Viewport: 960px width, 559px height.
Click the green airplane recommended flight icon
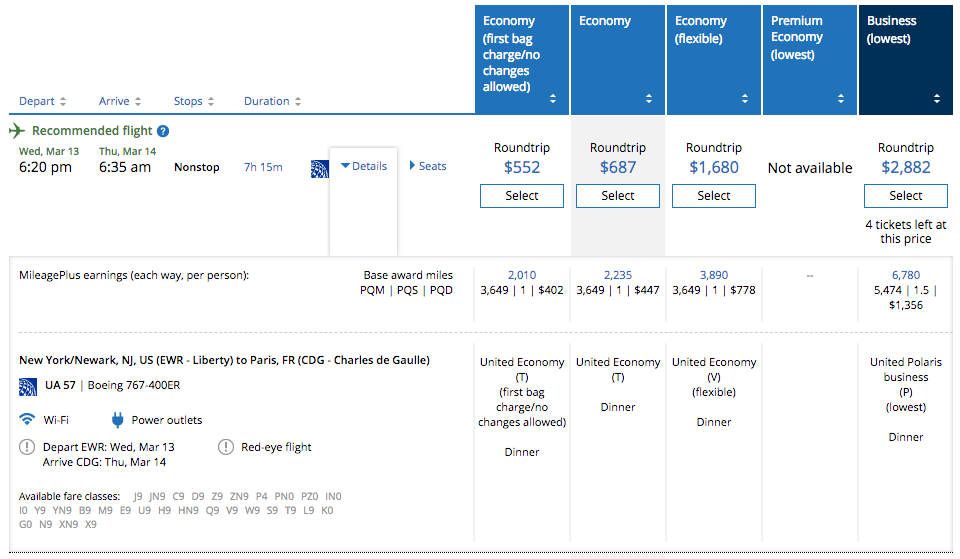pyautogui.click(x=17, y=131)
